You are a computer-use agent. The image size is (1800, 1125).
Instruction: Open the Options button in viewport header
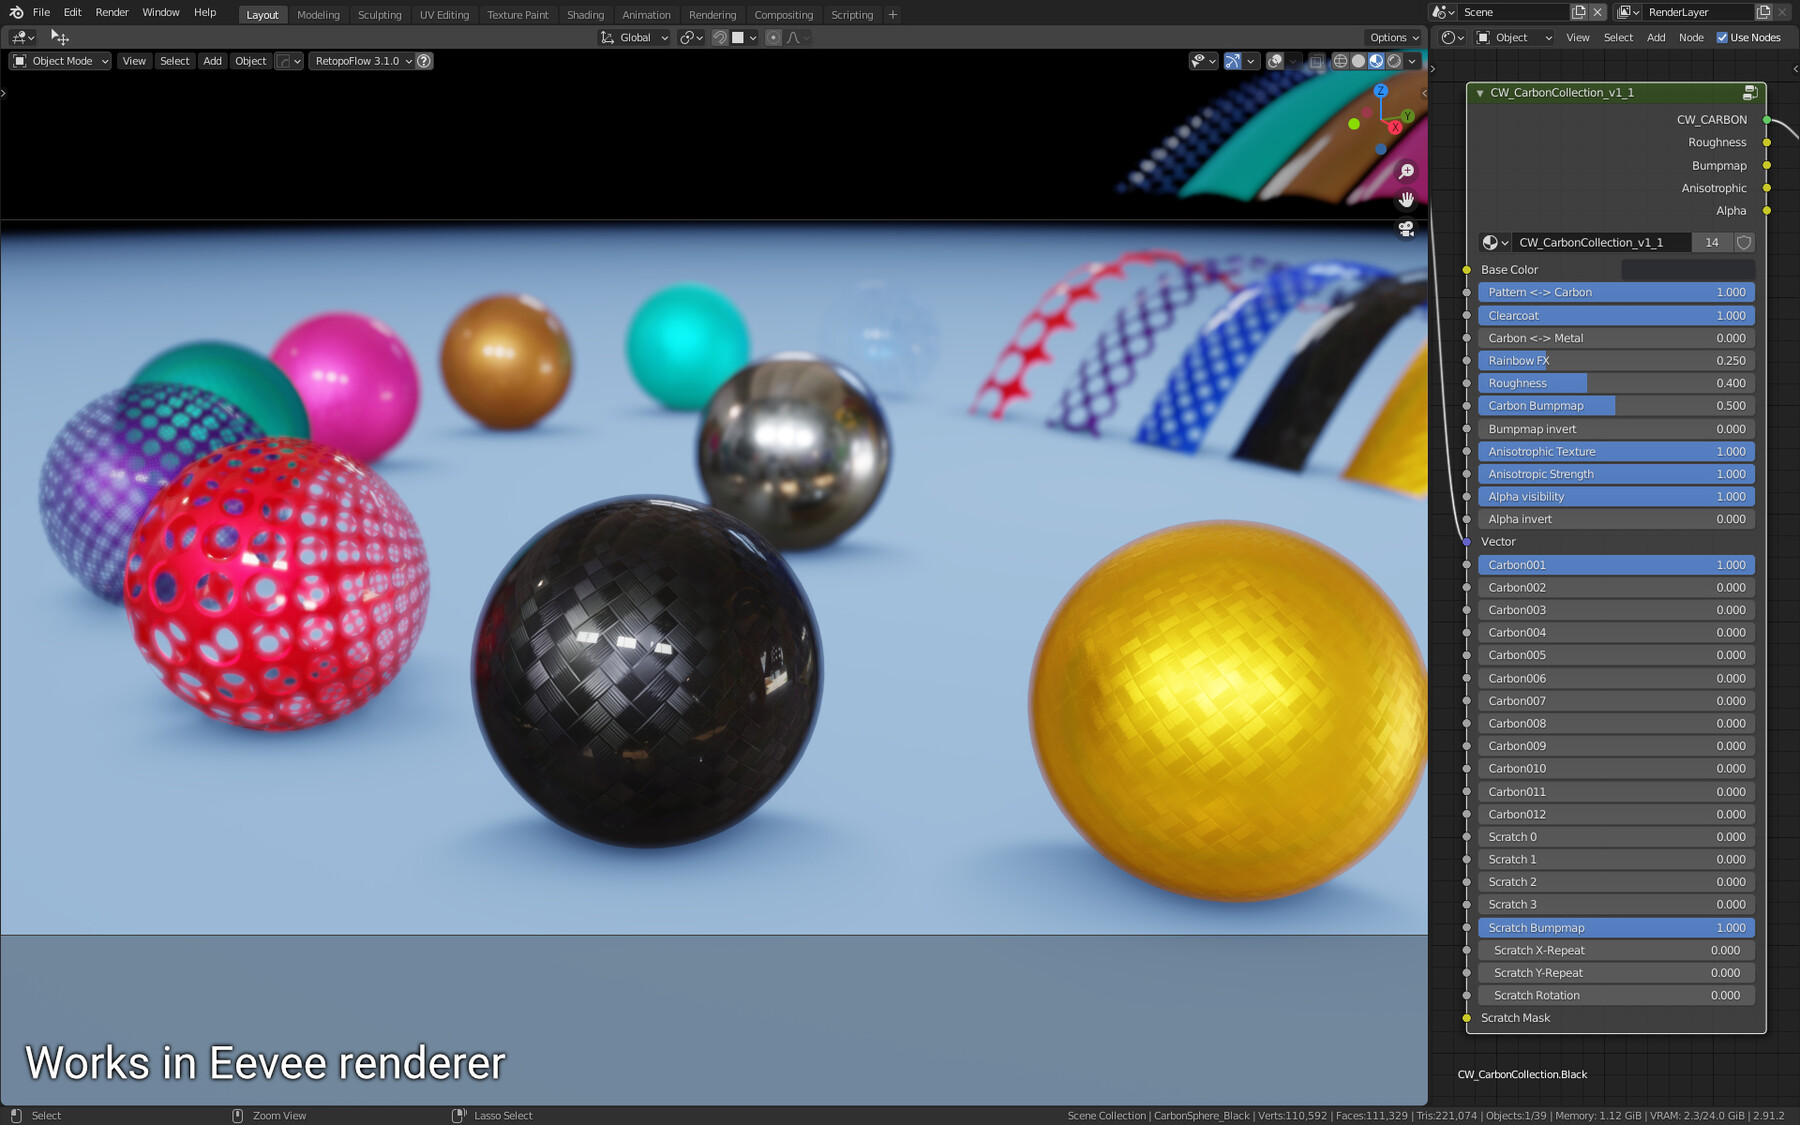[1392, 37]
